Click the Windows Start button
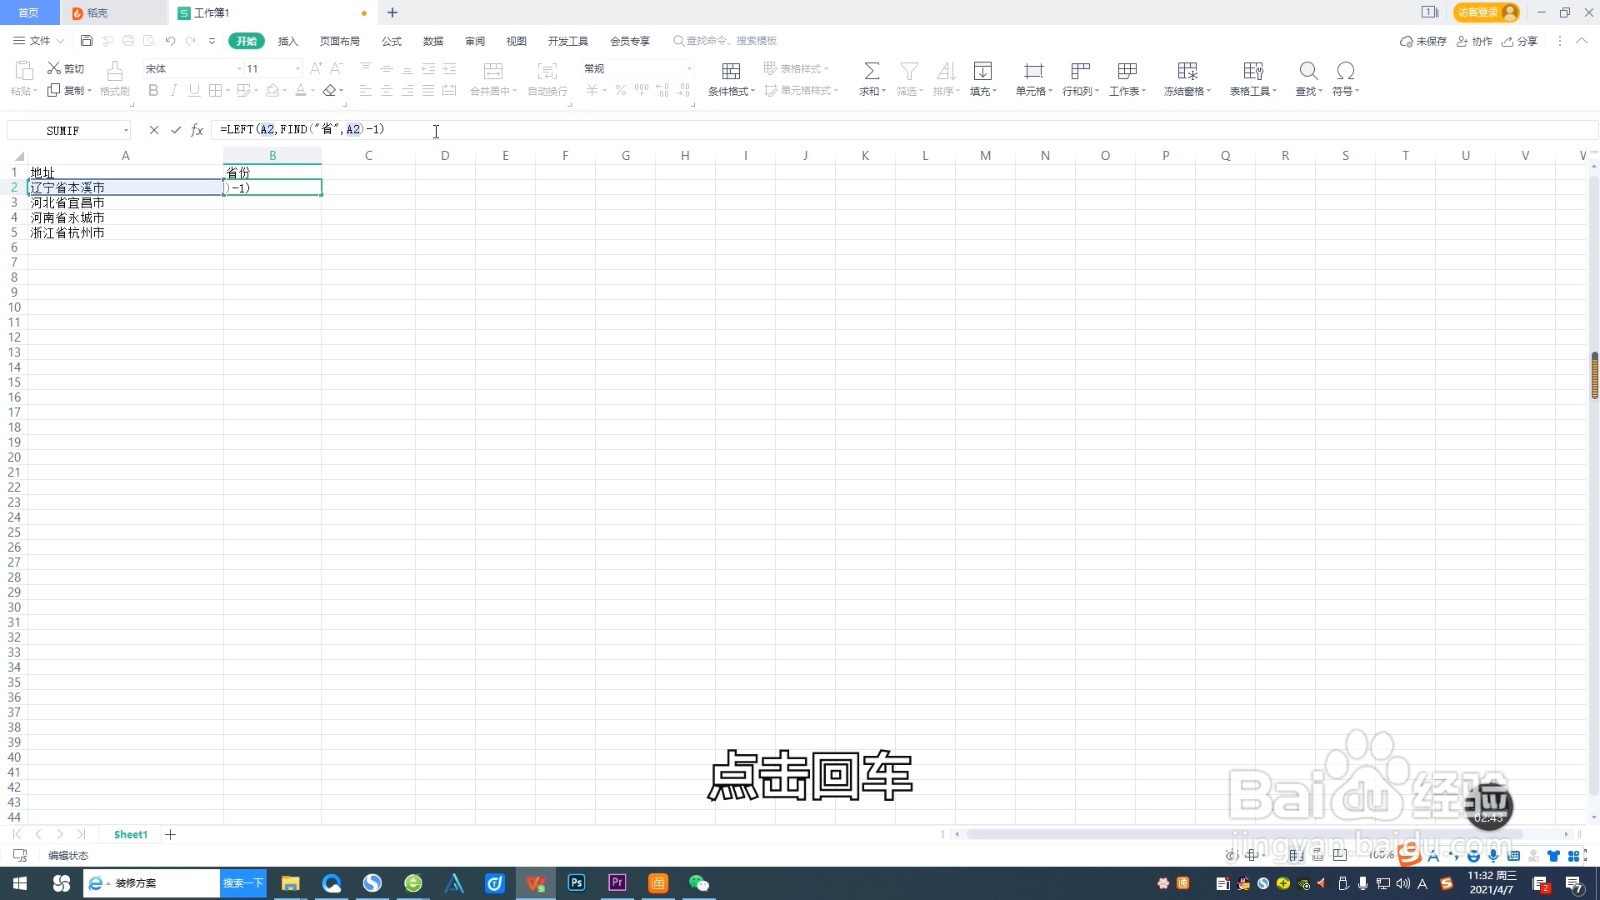Viewport: 1600px width, 900px height. point(20,883)
